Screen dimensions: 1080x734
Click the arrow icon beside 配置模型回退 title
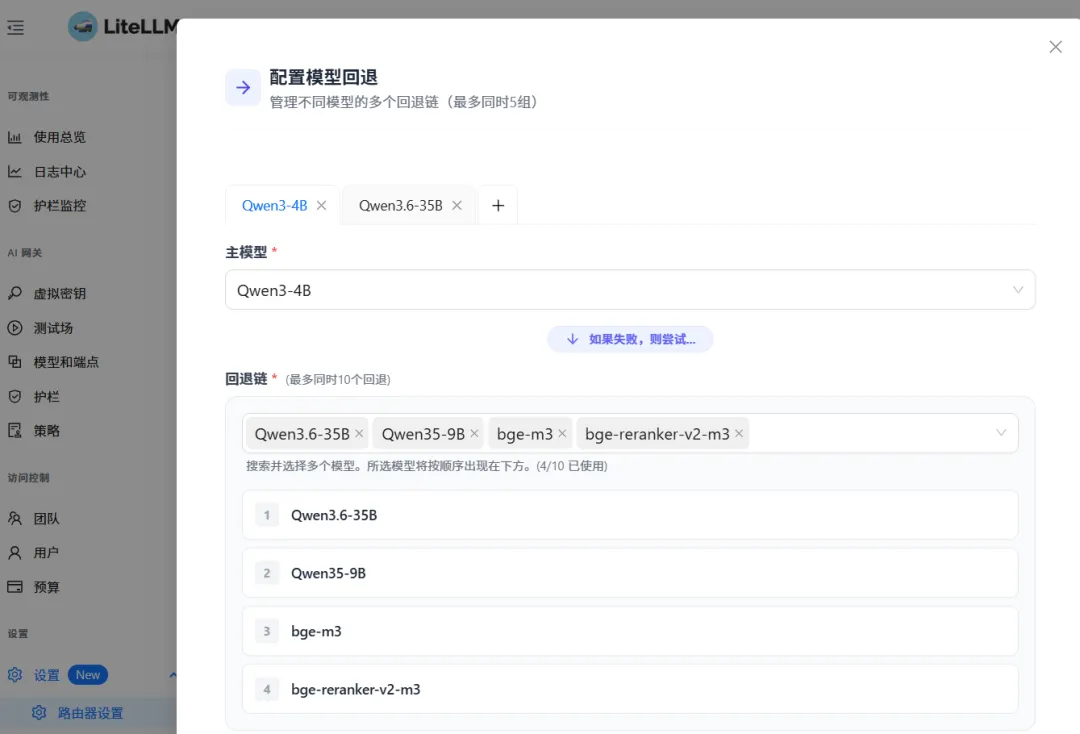click(x=243, y=87)
